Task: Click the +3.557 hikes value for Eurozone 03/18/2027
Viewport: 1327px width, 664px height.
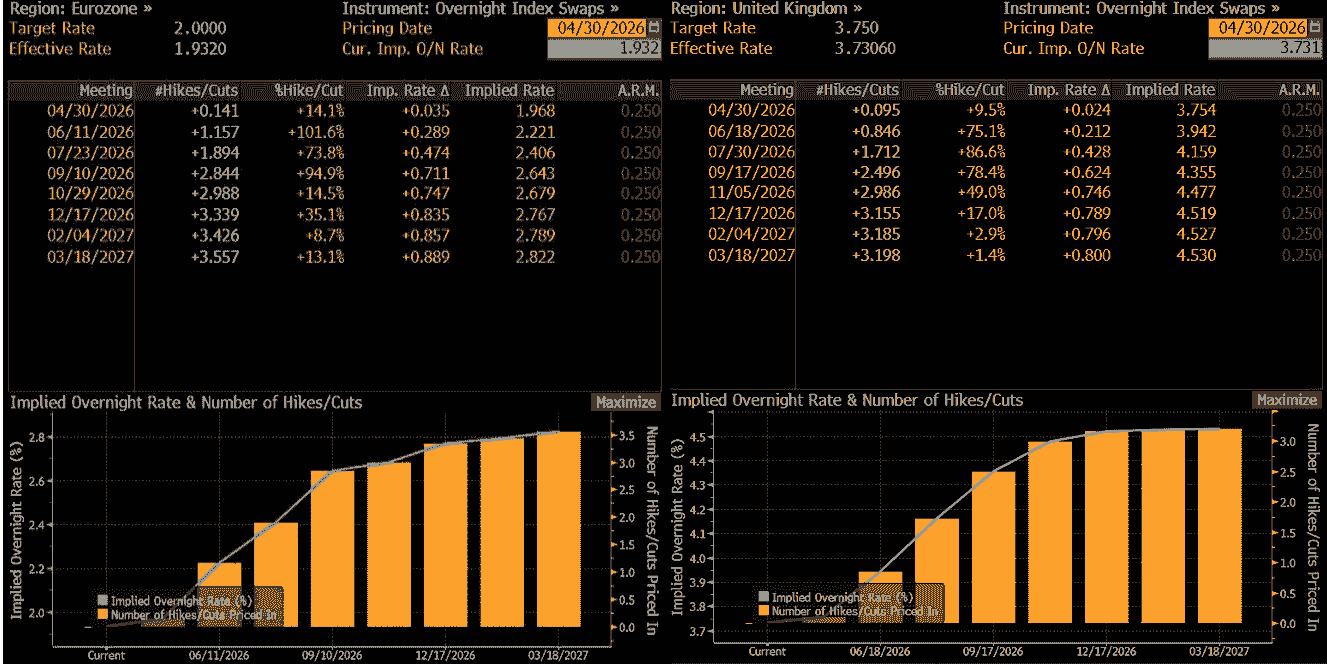Action: [x=214, y=256]
